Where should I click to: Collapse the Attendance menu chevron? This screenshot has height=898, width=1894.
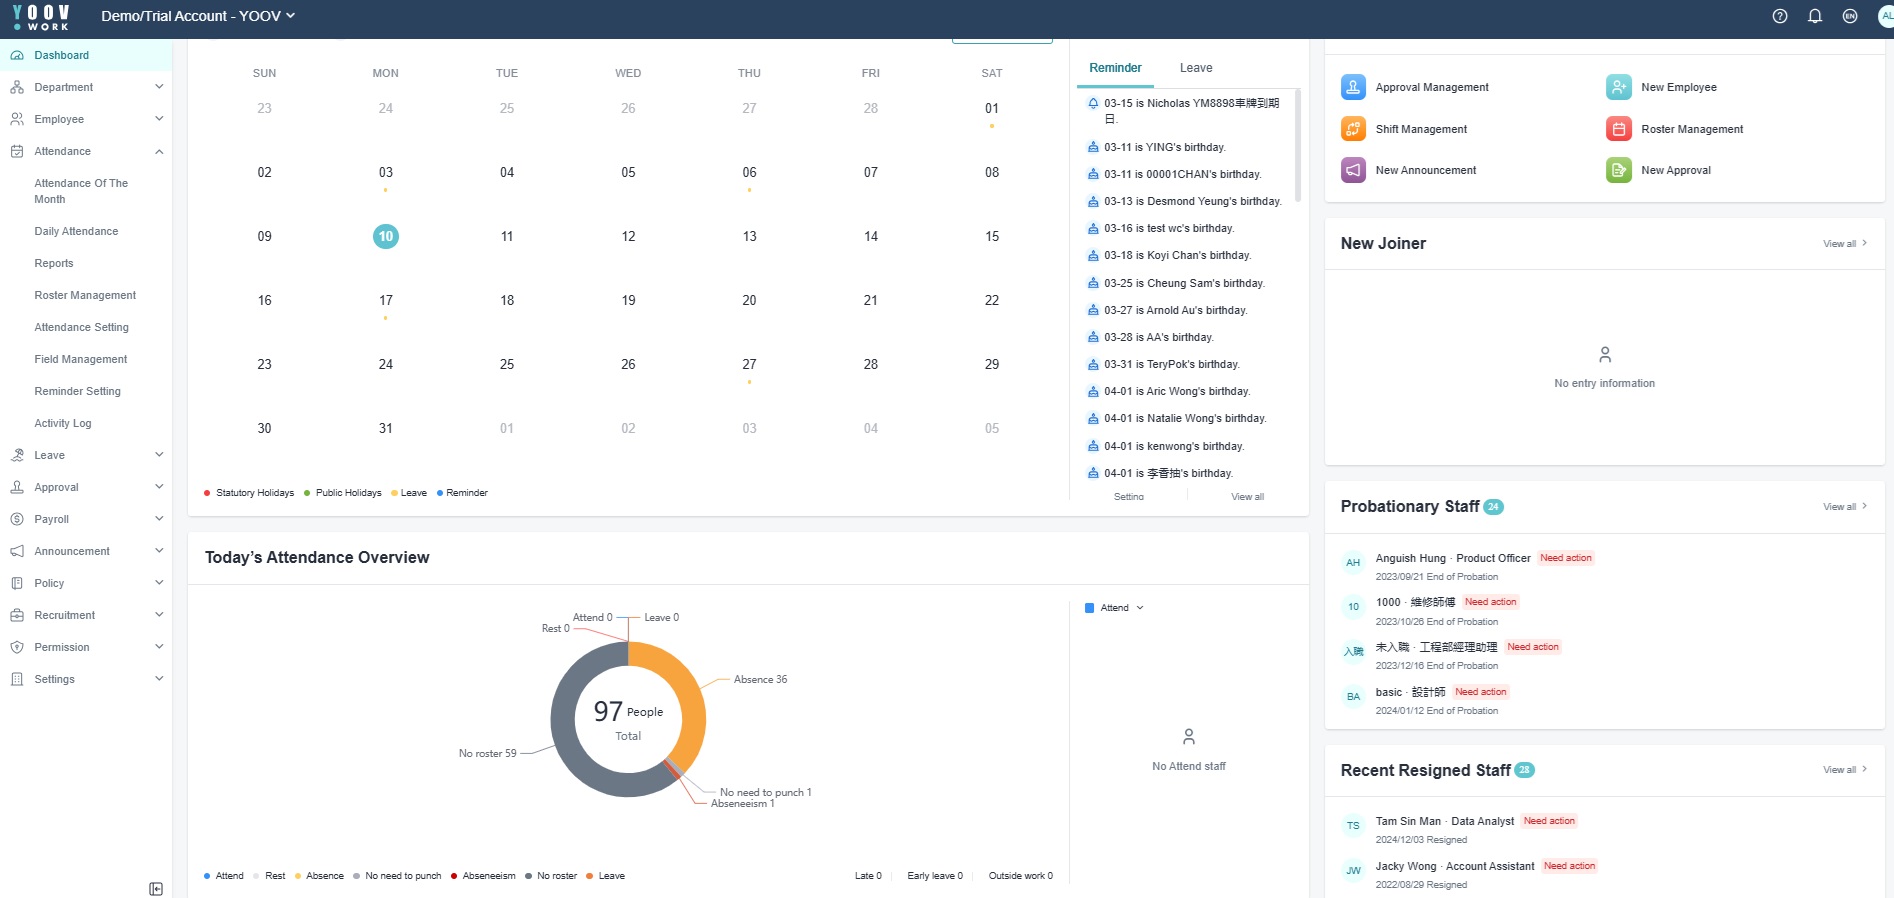tap(159, 151)
